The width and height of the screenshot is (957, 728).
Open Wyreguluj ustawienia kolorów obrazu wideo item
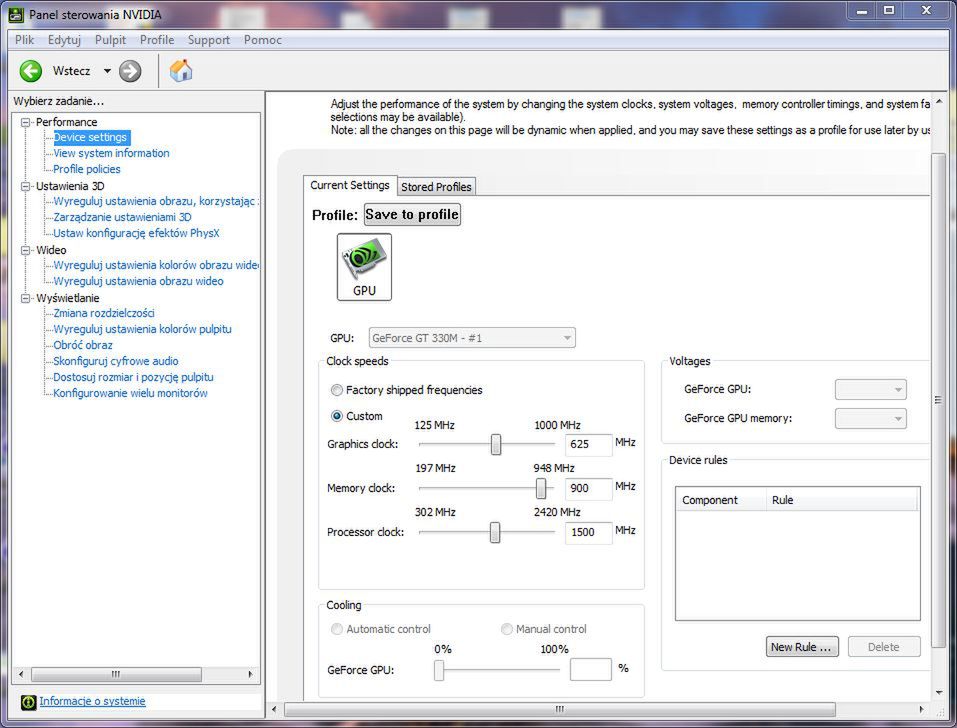pyautogui.click(x=156, y=265)
